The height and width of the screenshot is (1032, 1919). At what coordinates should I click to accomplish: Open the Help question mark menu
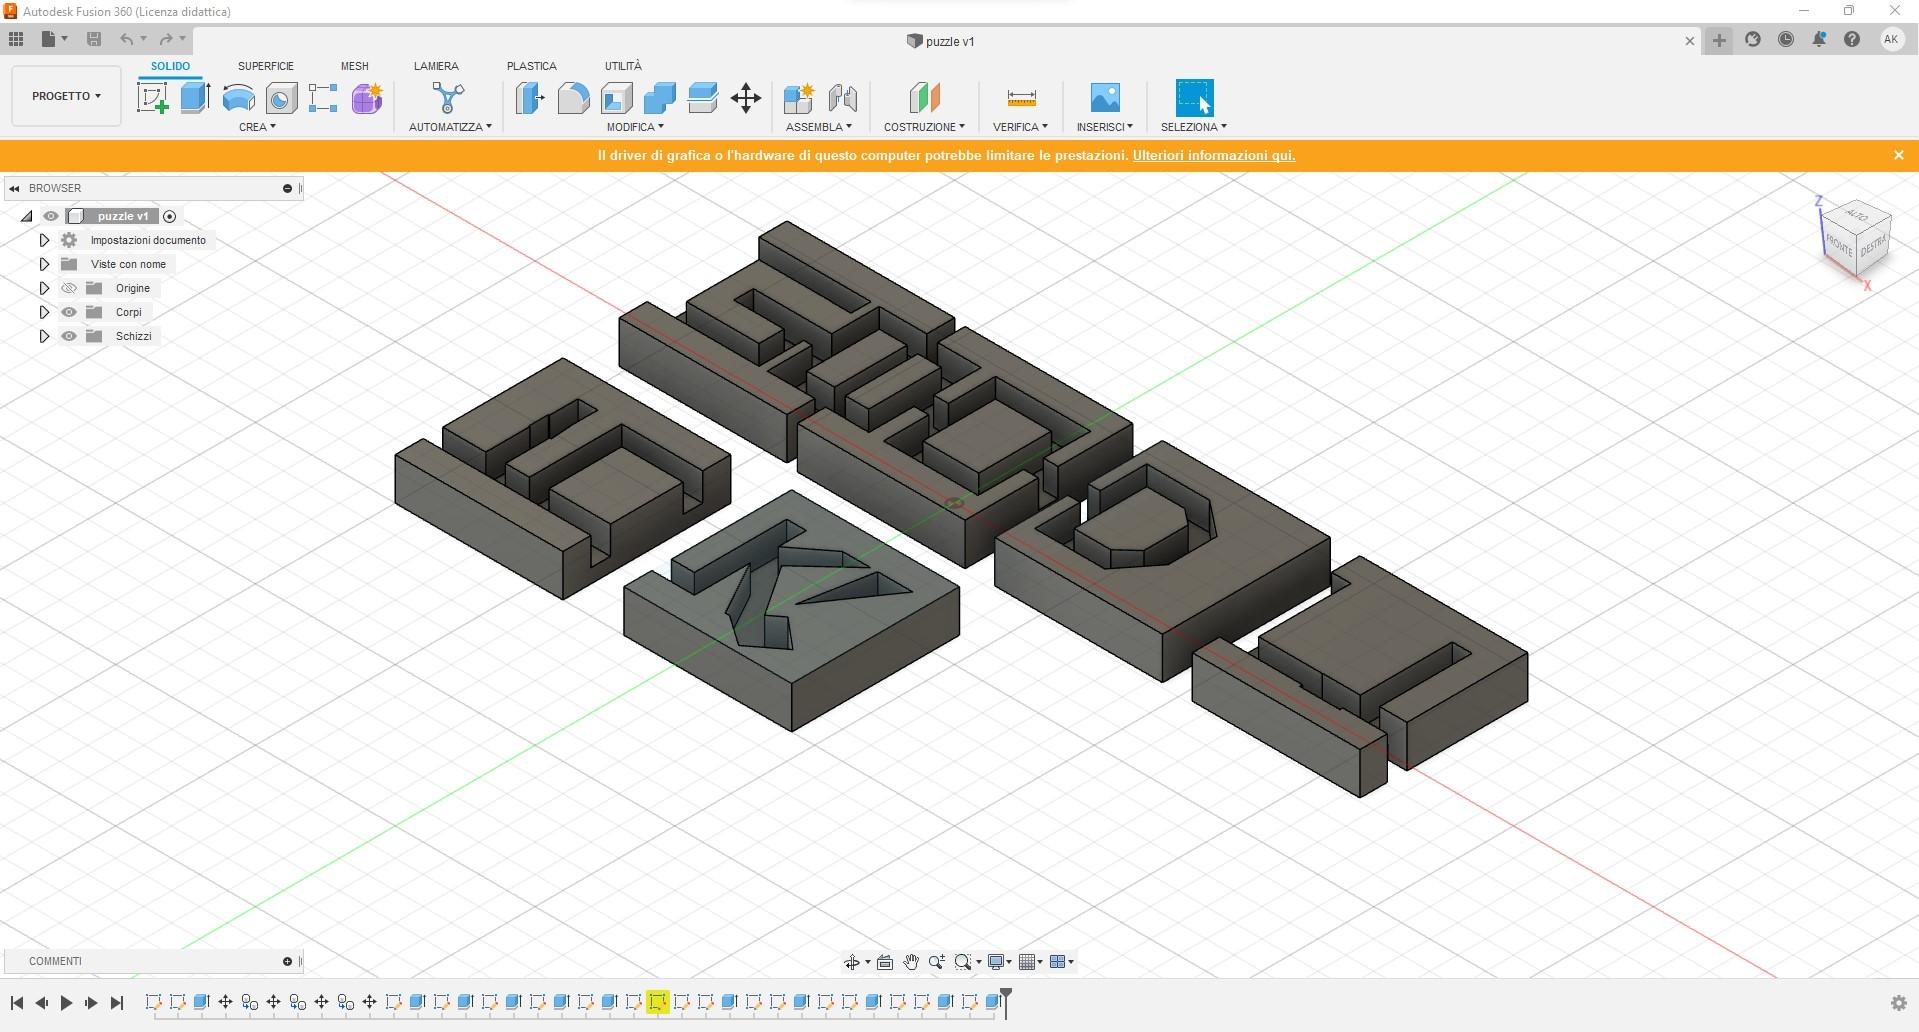[x=1852, y=39]
